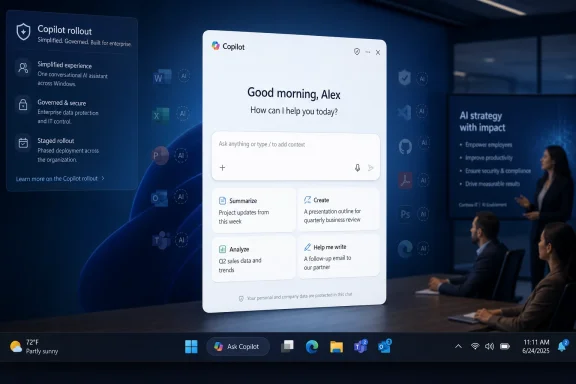Activate the microphone voice input icon

tap(357, 168)
